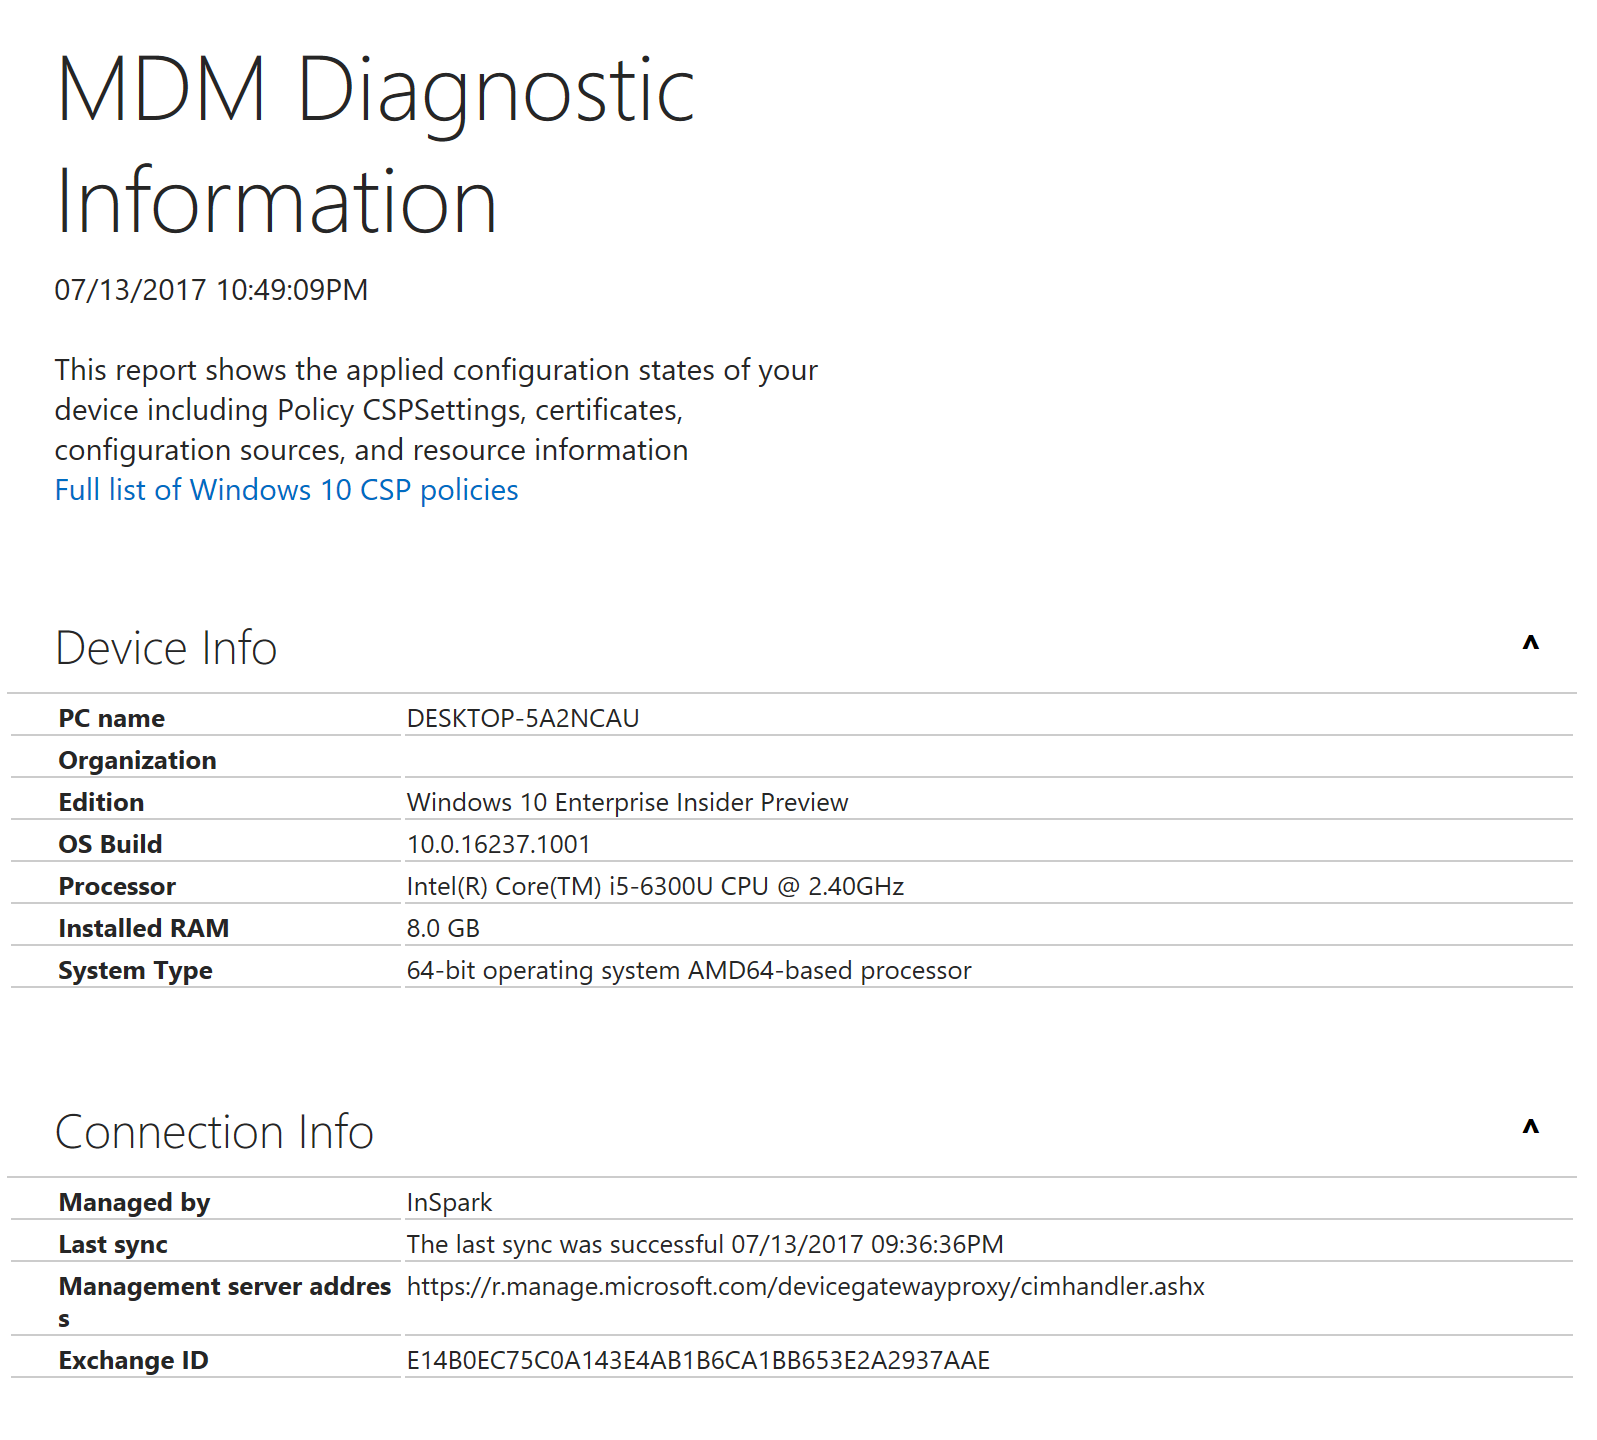Select the Windows 10 Enterprise Insider Preview edition
Screen dimensions: 1597x1440
pyautogui.click(x=627, y=801)
